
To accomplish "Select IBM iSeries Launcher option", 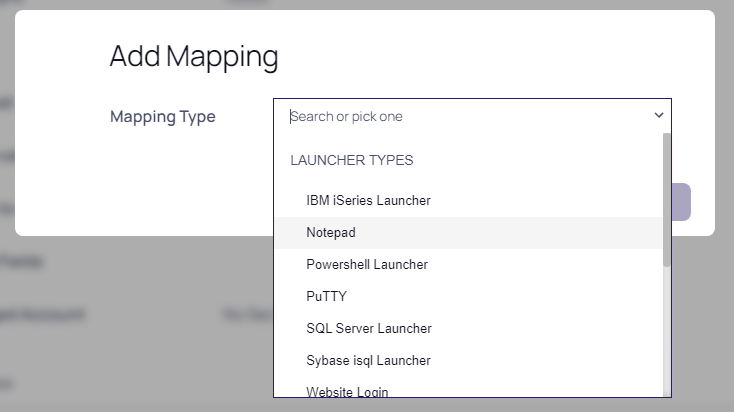I will coord(469,200).
